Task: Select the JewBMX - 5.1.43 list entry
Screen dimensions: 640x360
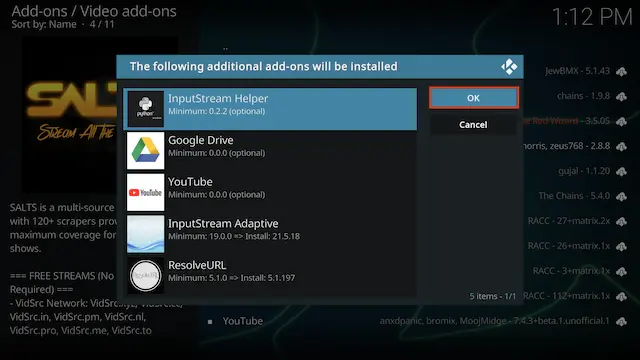Action: [578, 71]
